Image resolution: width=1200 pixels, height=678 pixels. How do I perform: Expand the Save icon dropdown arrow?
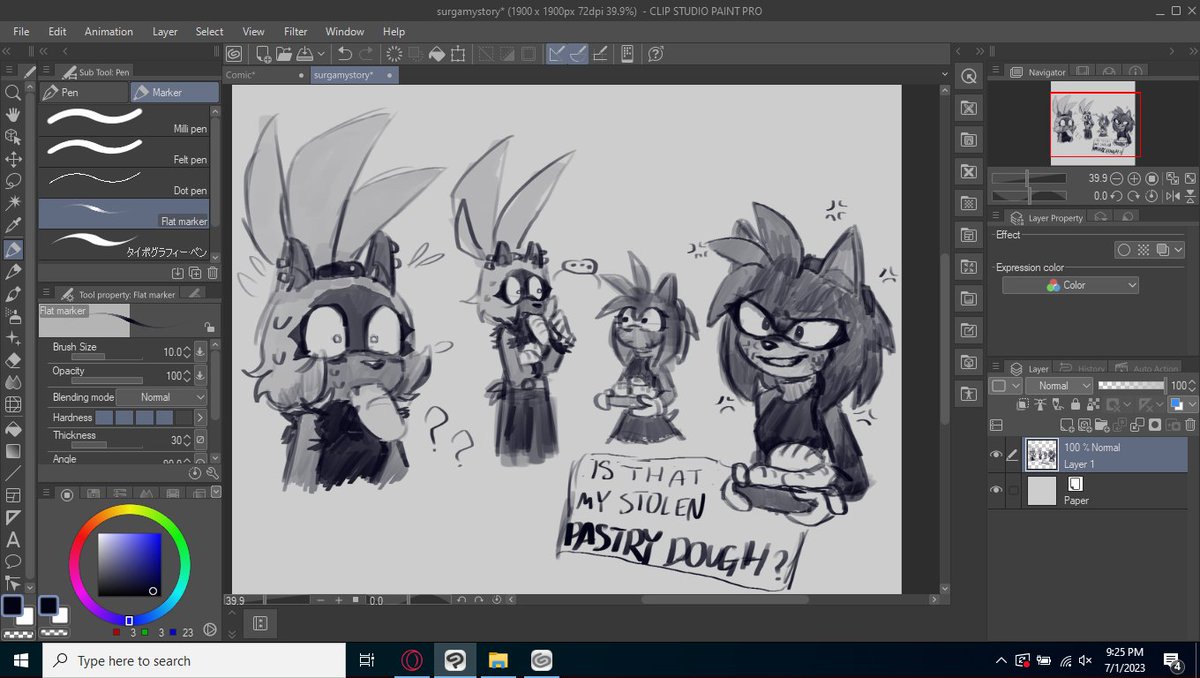pos(321,54)
